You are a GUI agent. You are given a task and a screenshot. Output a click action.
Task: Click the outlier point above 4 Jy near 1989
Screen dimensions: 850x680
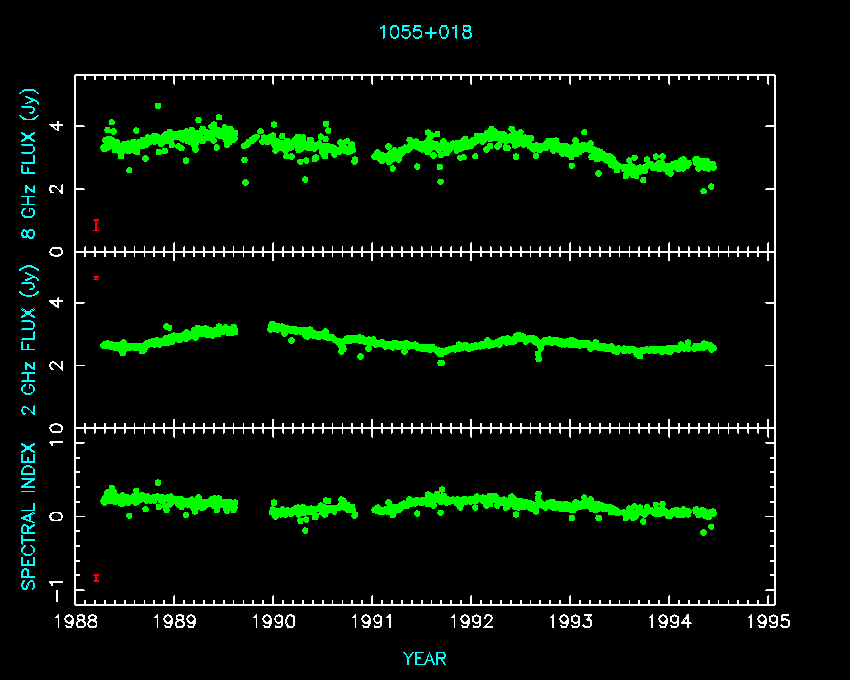[158, 105]
